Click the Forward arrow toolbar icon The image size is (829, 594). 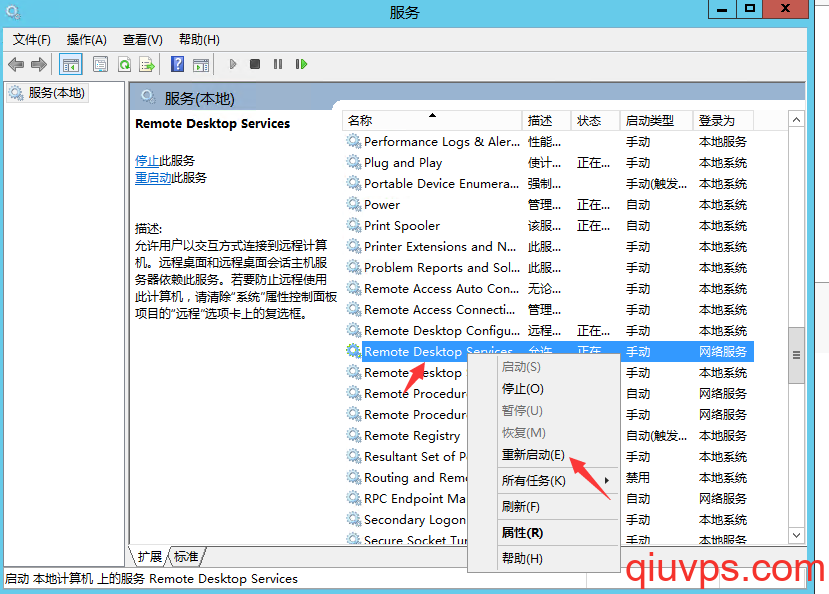pyautogui.click(x=39, y=64)
